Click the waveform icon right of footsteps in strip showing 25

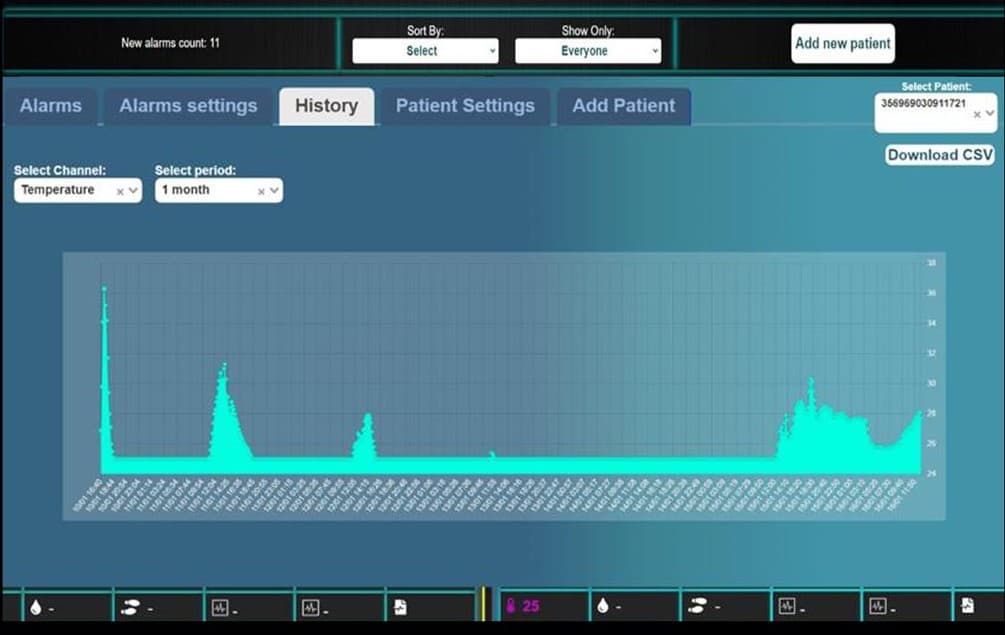(786, 606)
